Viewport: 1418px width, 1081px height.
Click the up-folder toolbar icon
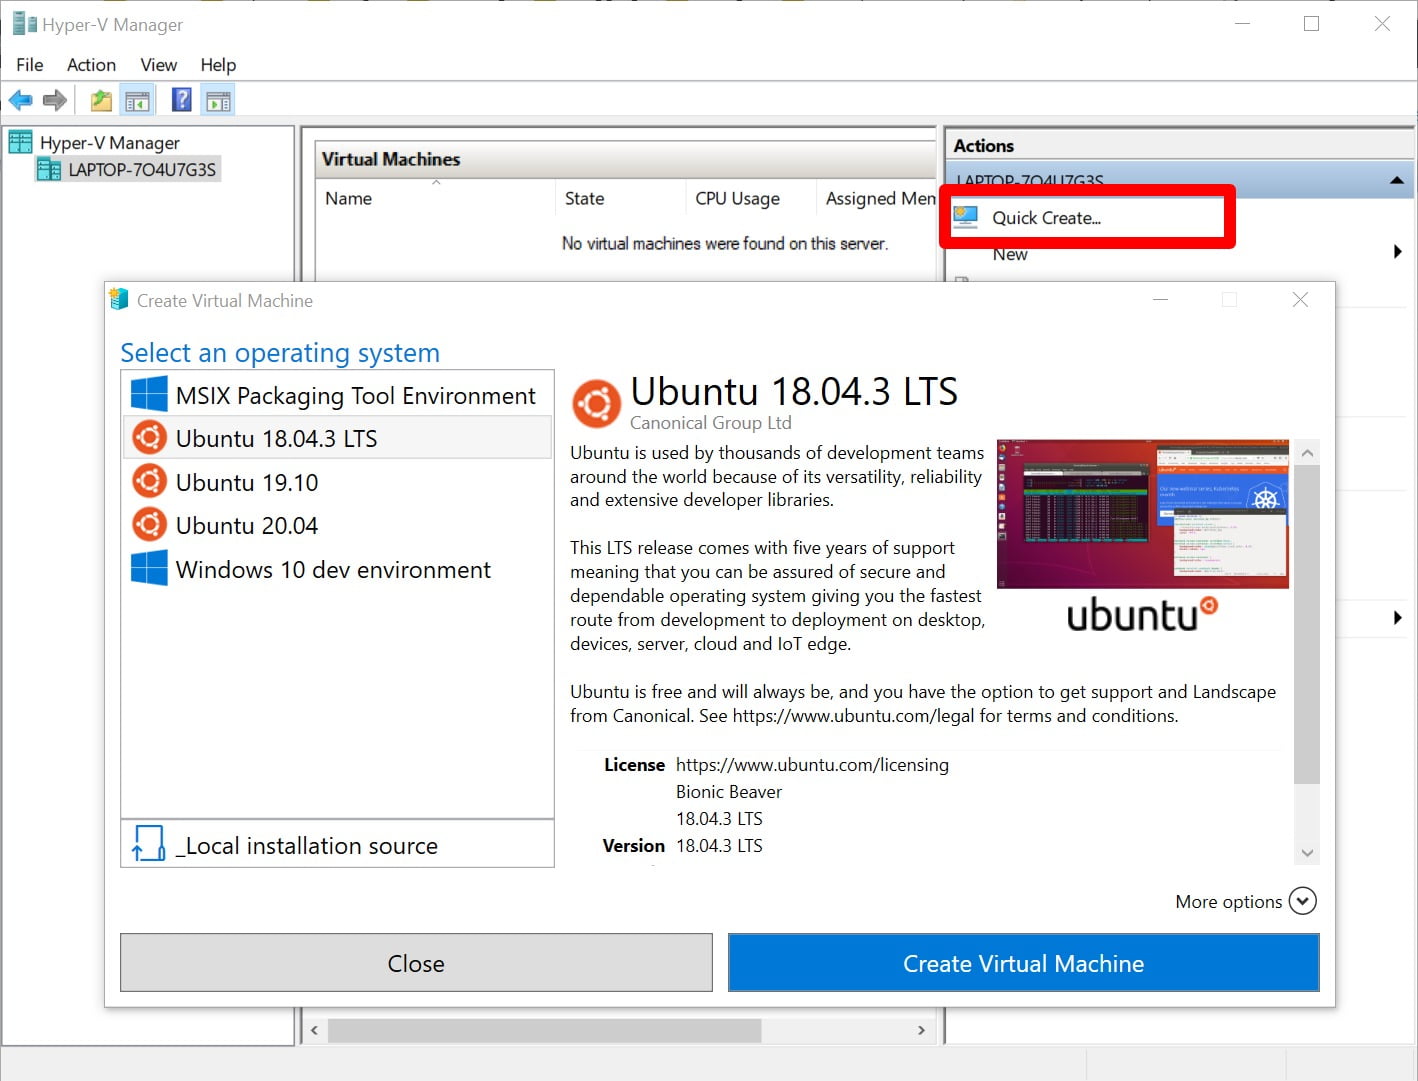(101, 100)
